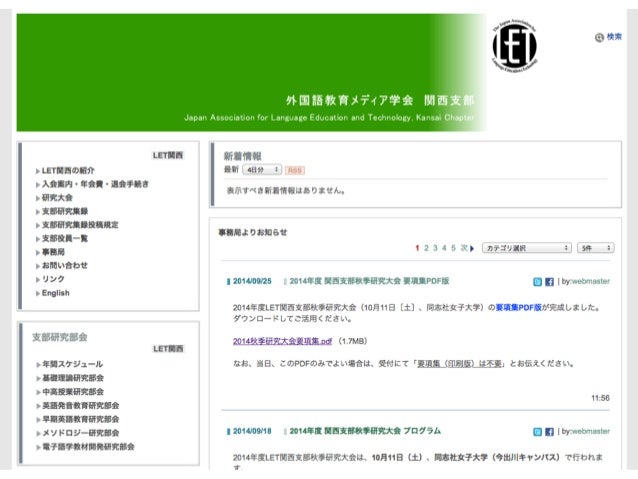Open the search link in the top-right corner
Screen dimensions: 638x479
coord(614,37)
